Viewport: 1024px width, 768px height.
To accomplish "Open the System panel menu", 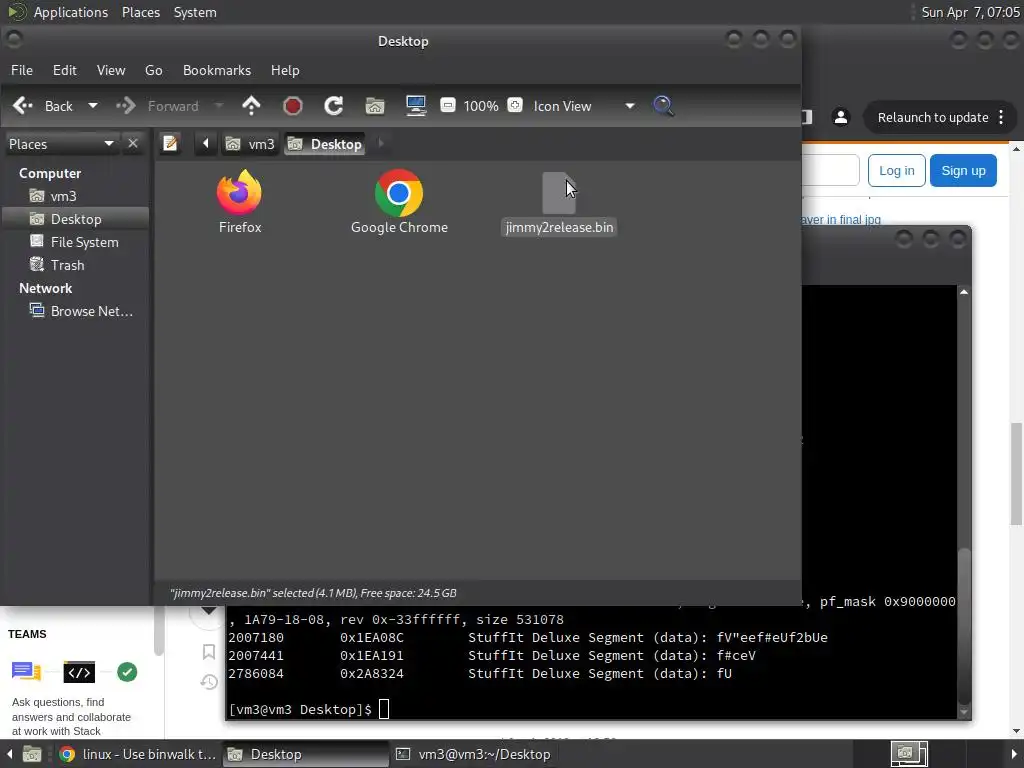I will point(195,12).
